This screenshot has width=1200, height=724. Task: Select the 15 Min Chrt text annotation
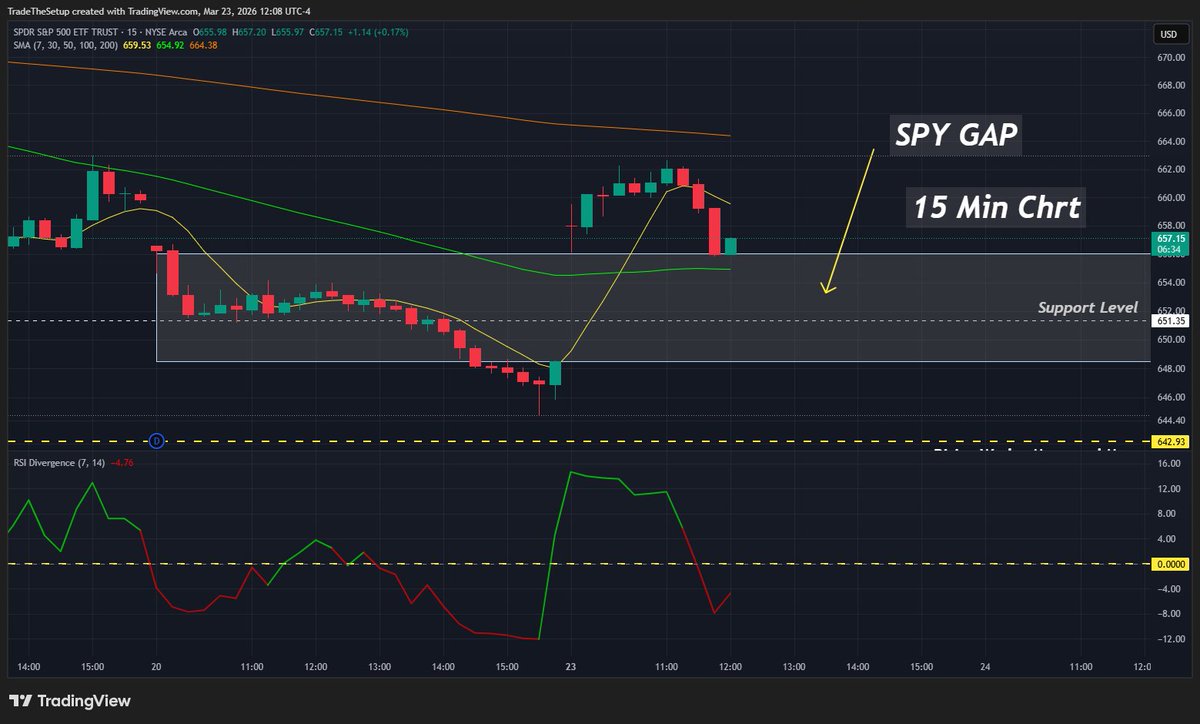(996, 208)
